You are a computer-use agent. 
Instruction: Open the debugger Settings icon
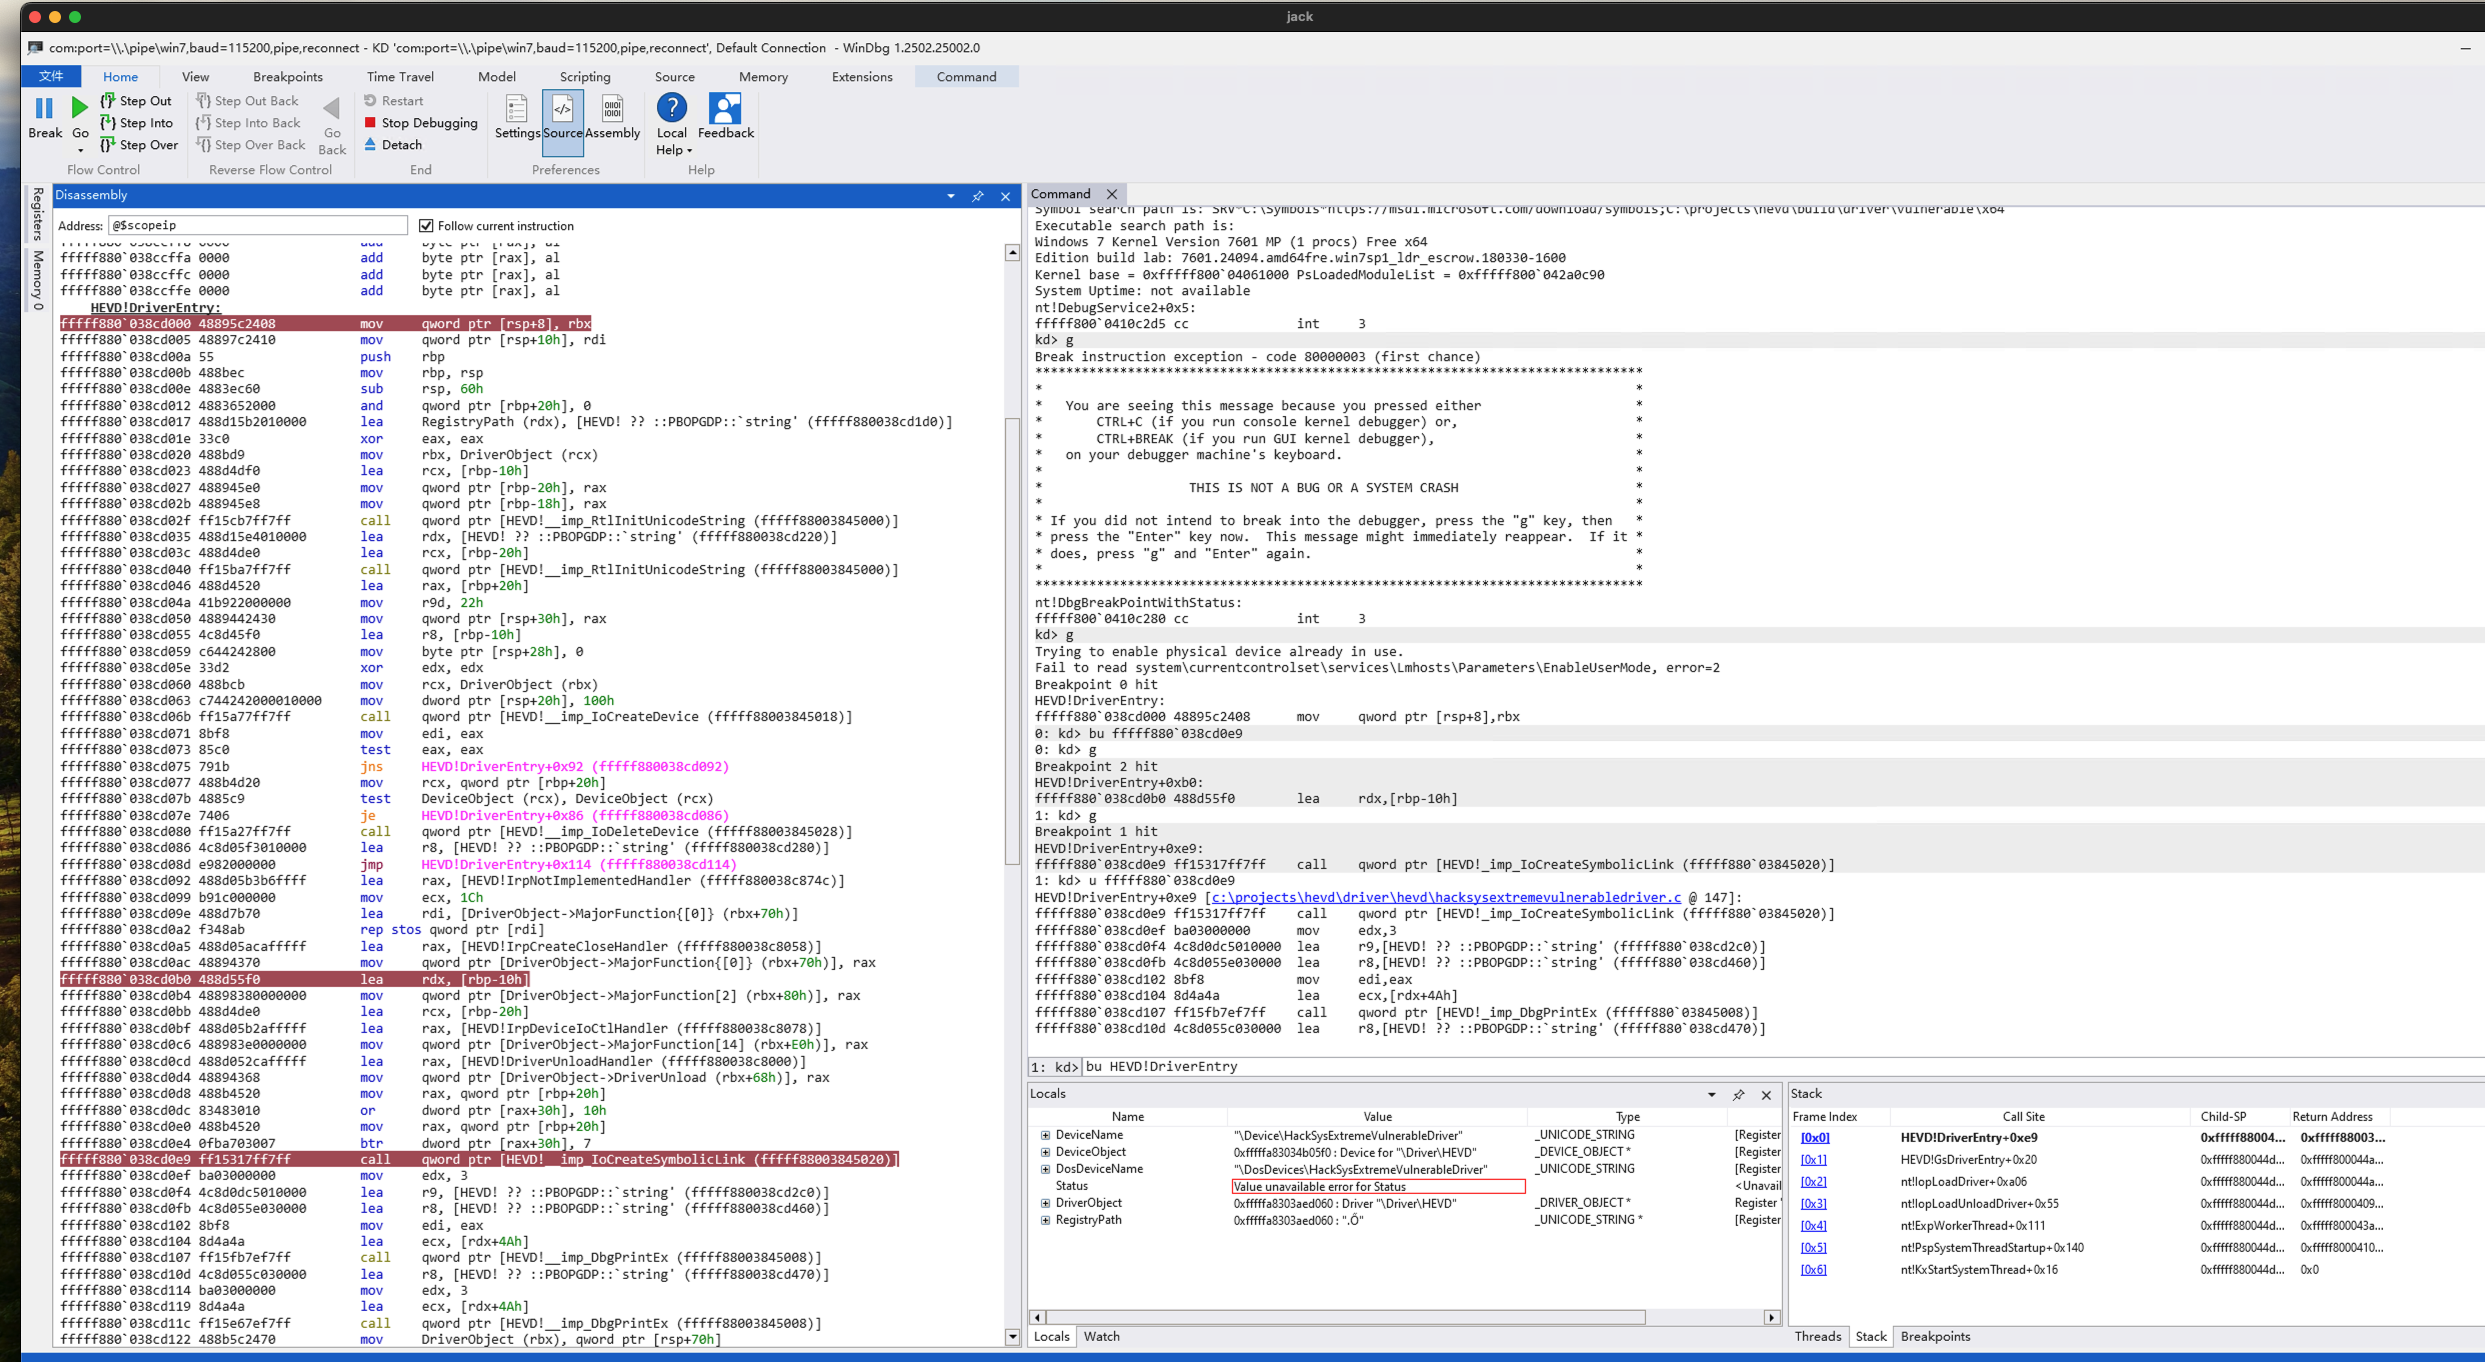point(516,110)
